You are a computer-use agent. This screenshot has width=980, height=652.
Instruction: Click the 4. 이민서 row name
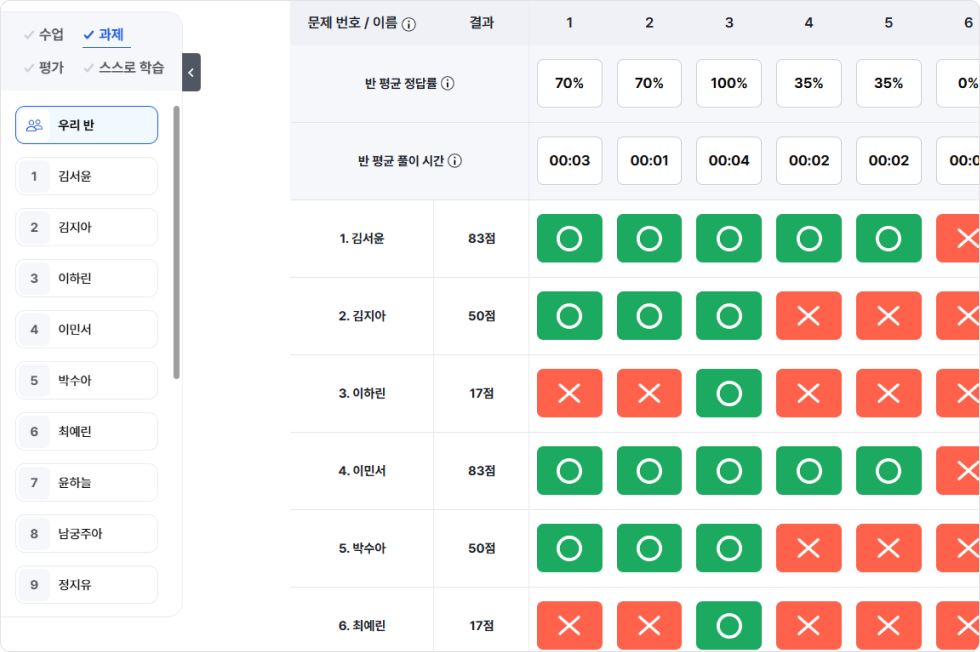(x=362, y=471)
